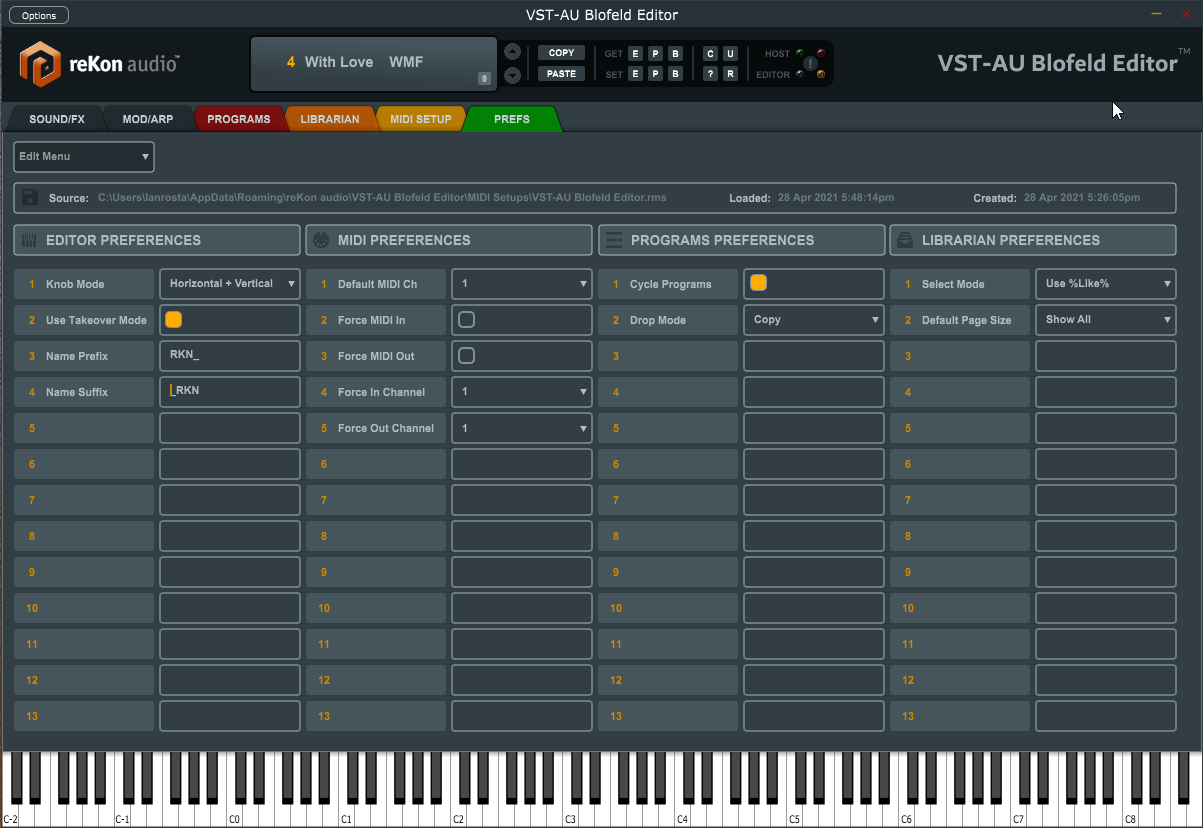The height and width of the screenshot is (828, 1203).
Task: Click the SET row B button
Action: click(x=675, y=74)
